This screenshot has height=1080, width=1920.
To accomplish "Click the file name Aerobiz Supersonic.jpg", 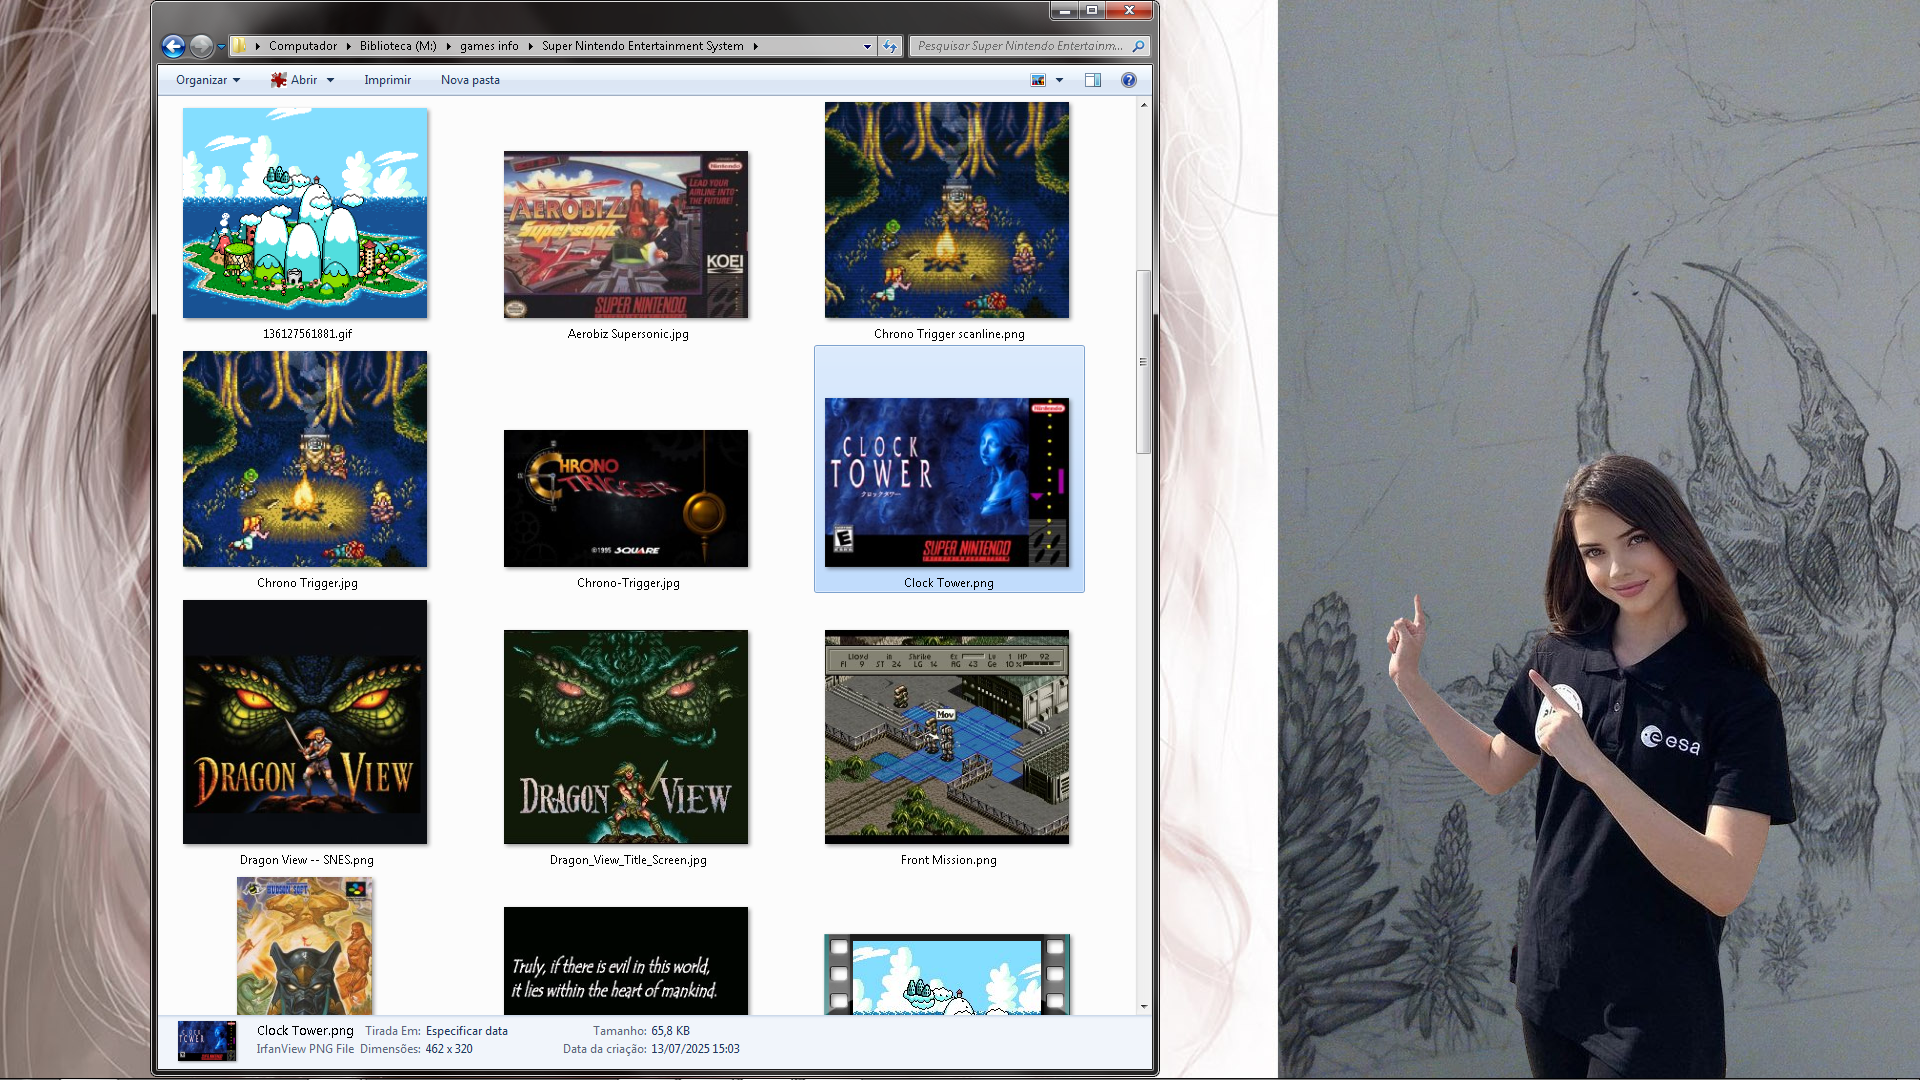I will tap(628, 334).
